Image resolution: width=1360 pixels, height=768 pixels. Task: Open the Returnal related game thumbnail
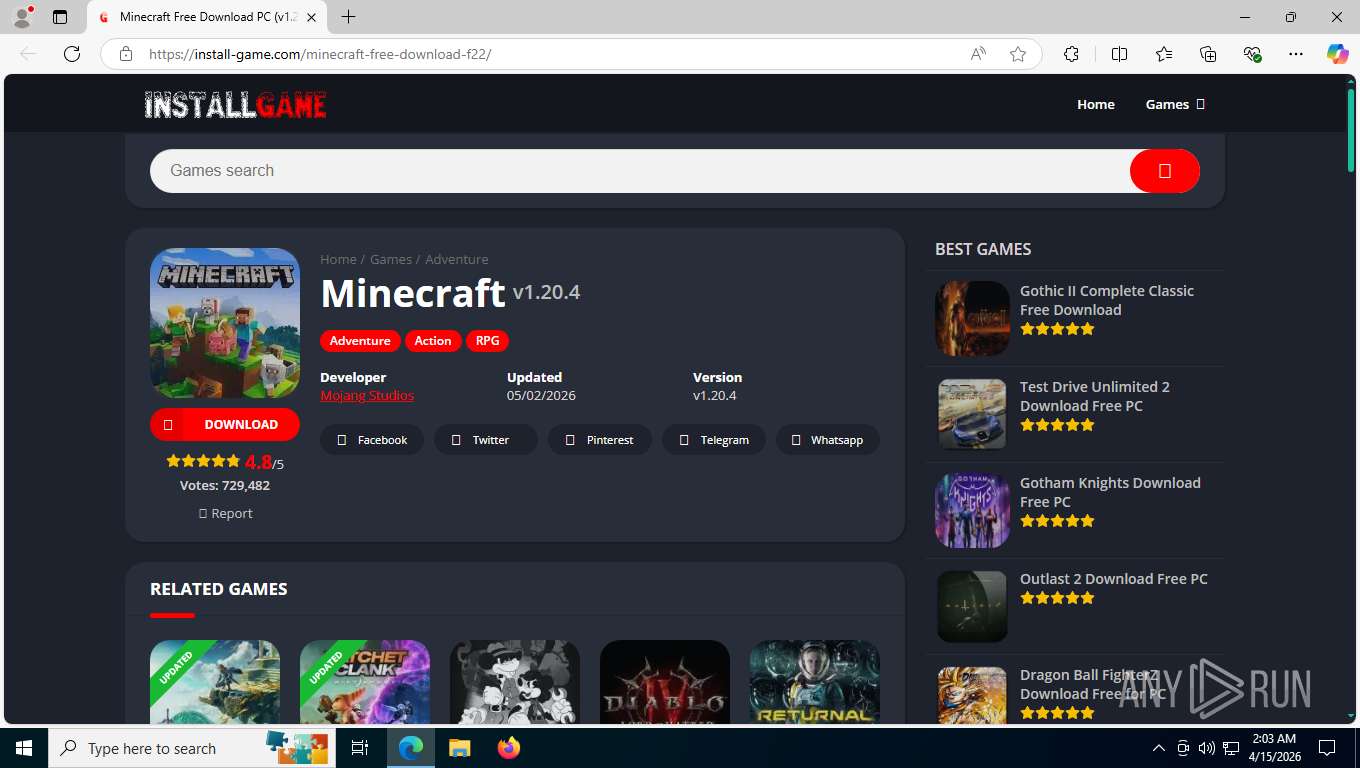[x=815, y=681]
